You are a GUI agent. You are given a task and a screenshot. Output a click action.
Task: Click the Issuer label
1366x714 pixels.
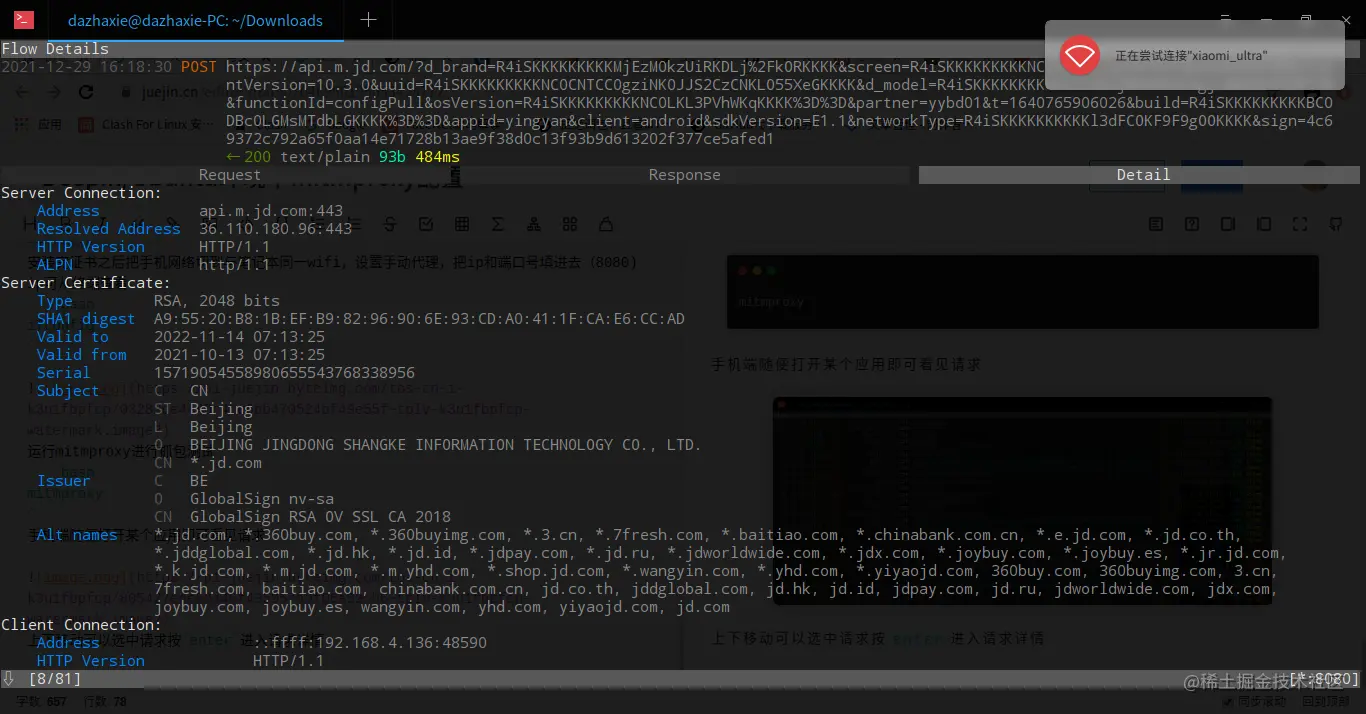(x=64, y=481)
